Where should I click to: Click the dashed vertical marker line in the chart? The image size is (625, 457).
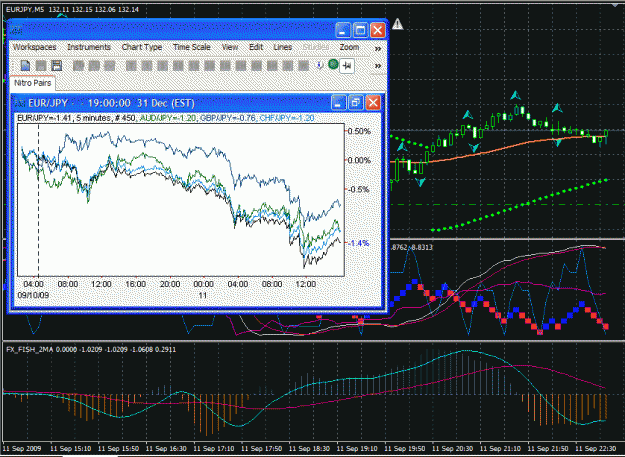pos(39,199)
